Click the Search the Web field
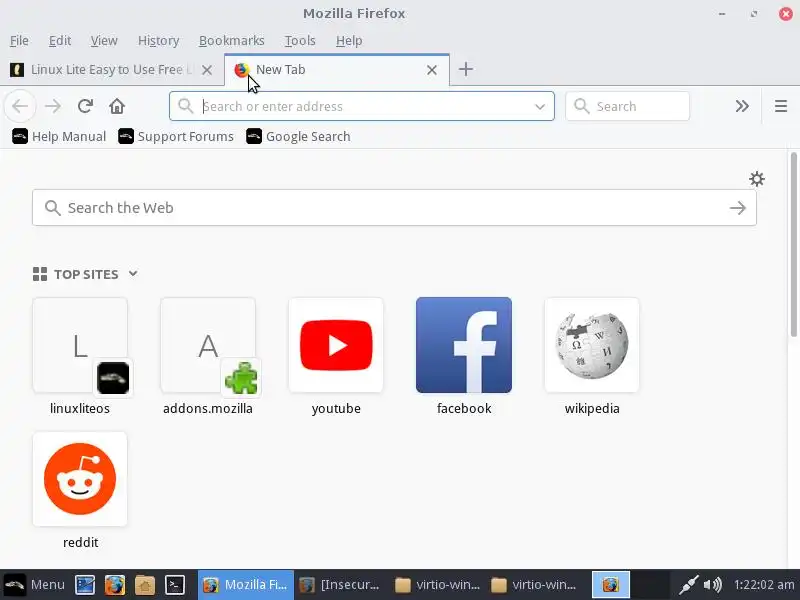Viewport: 800px width, 600px height. coord(394,208)
